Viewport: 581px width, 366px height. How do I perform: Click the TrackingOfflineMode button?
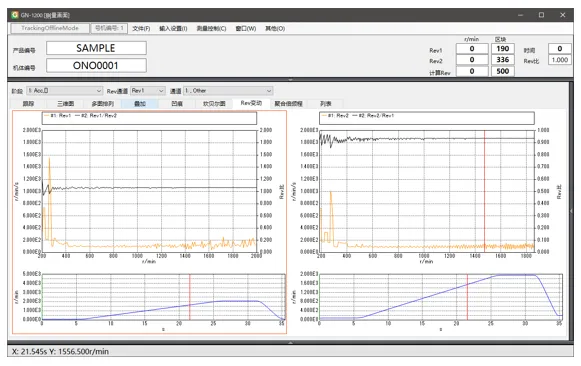50,28
